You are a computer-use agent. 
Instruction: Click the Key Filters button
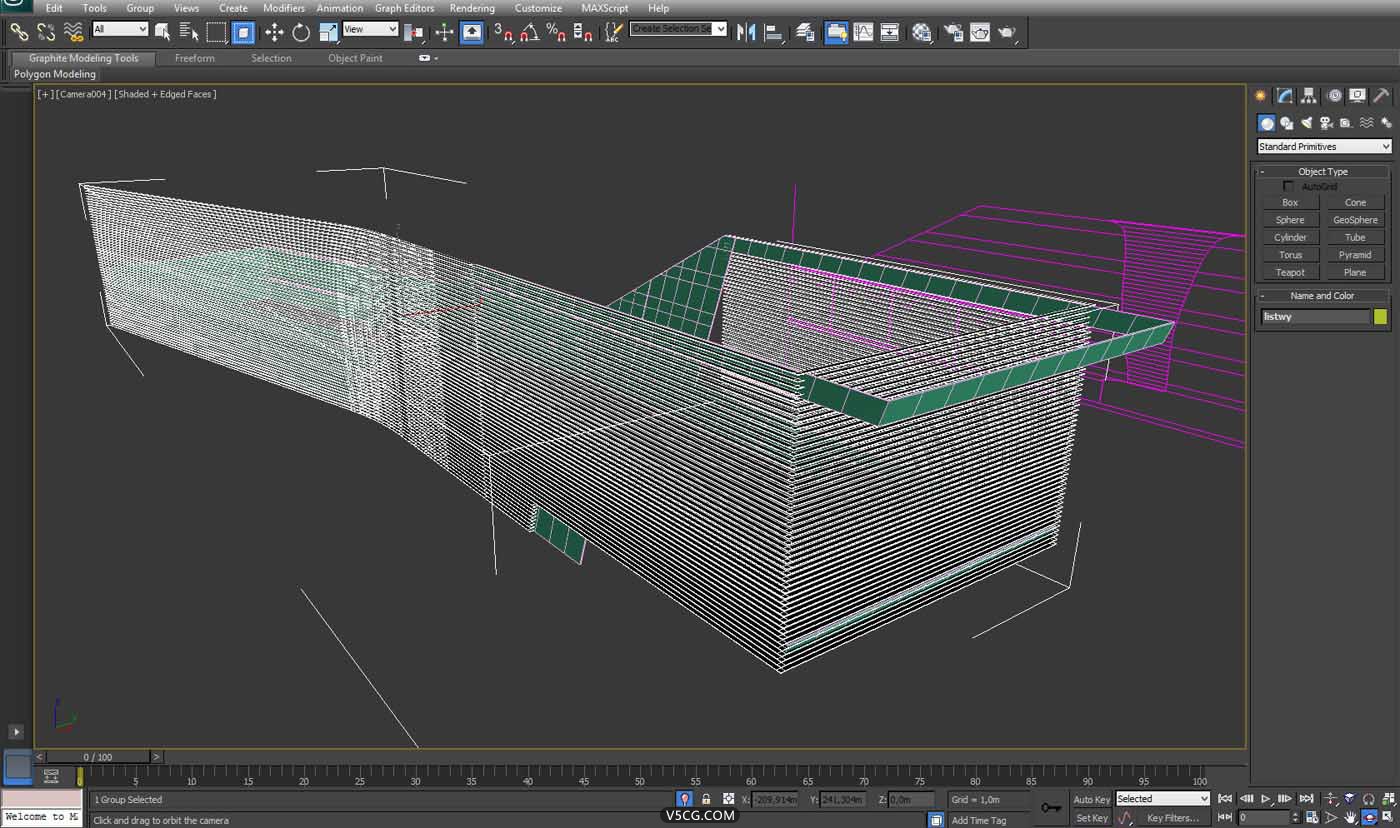point(1174,818)
